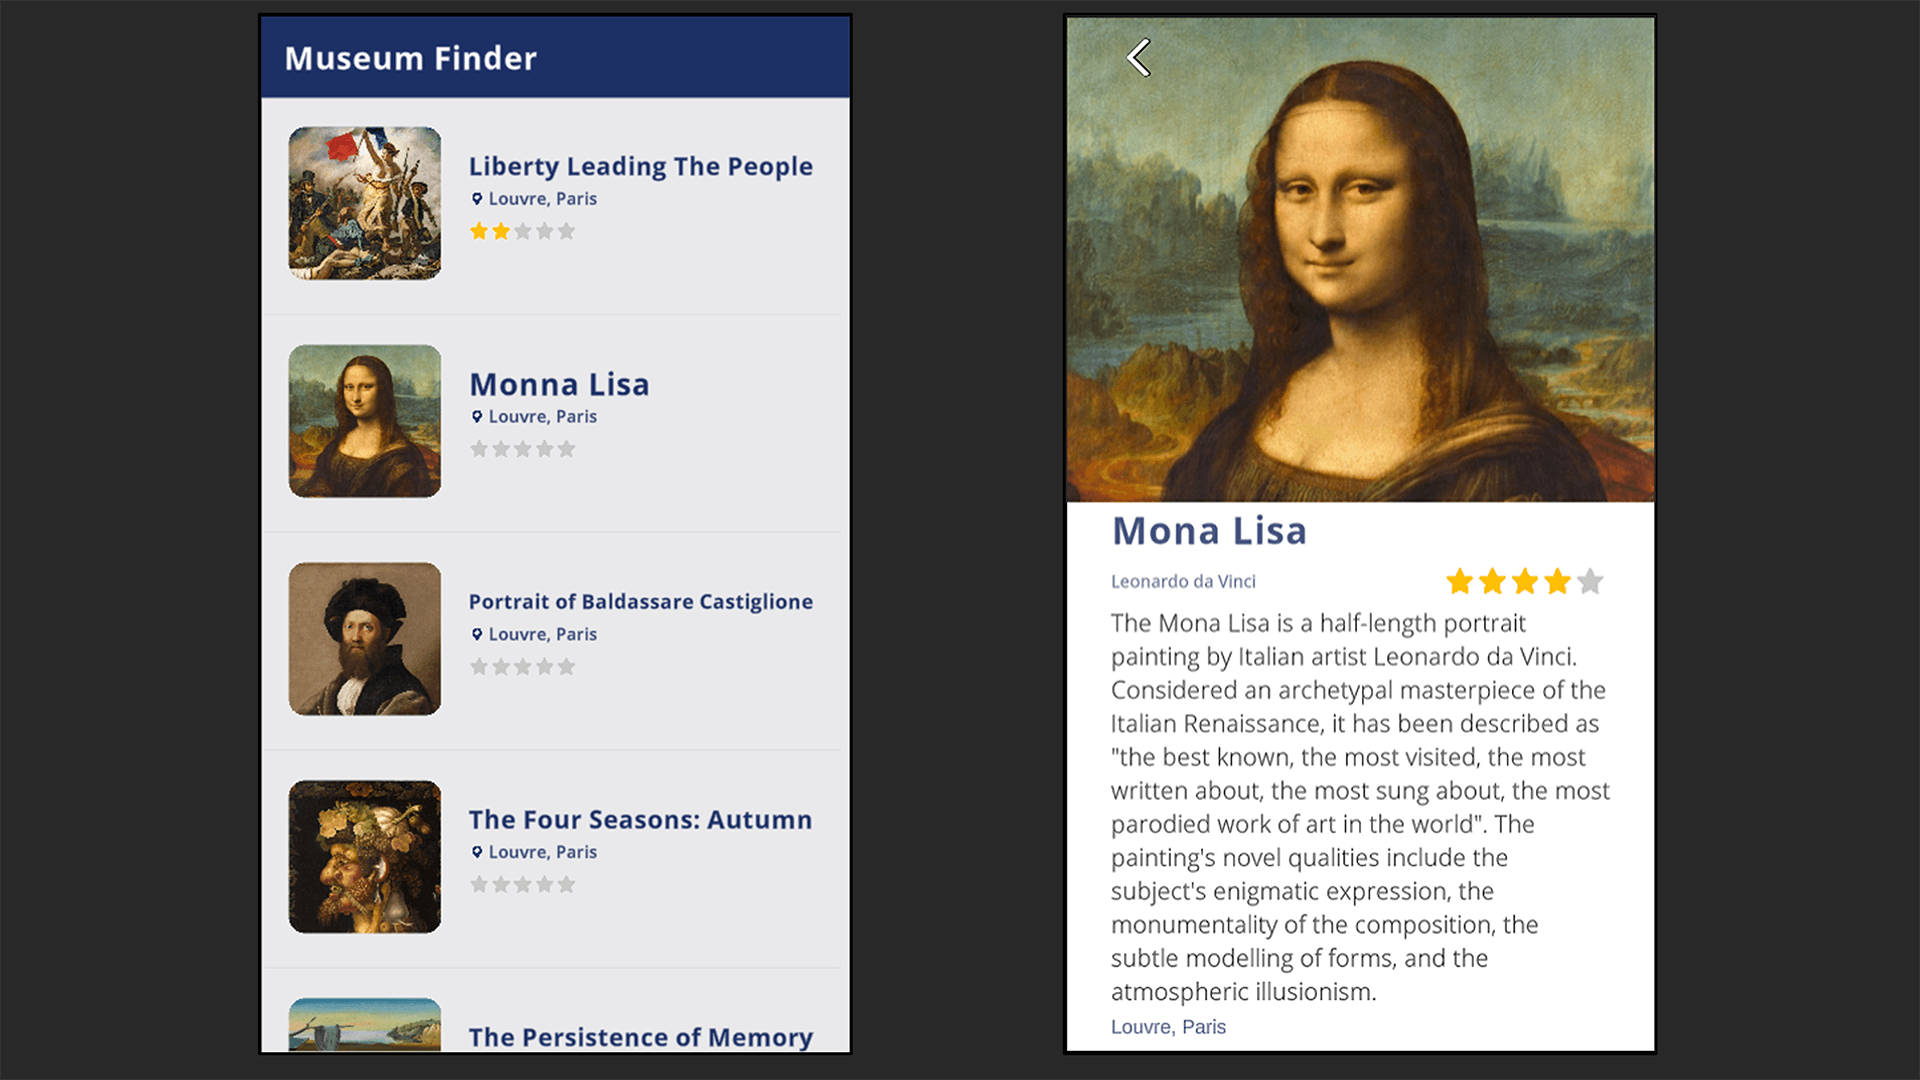1920x1080 pixels.
Task: Set Monna Lisa rating to first star
Action: point(479,450)
